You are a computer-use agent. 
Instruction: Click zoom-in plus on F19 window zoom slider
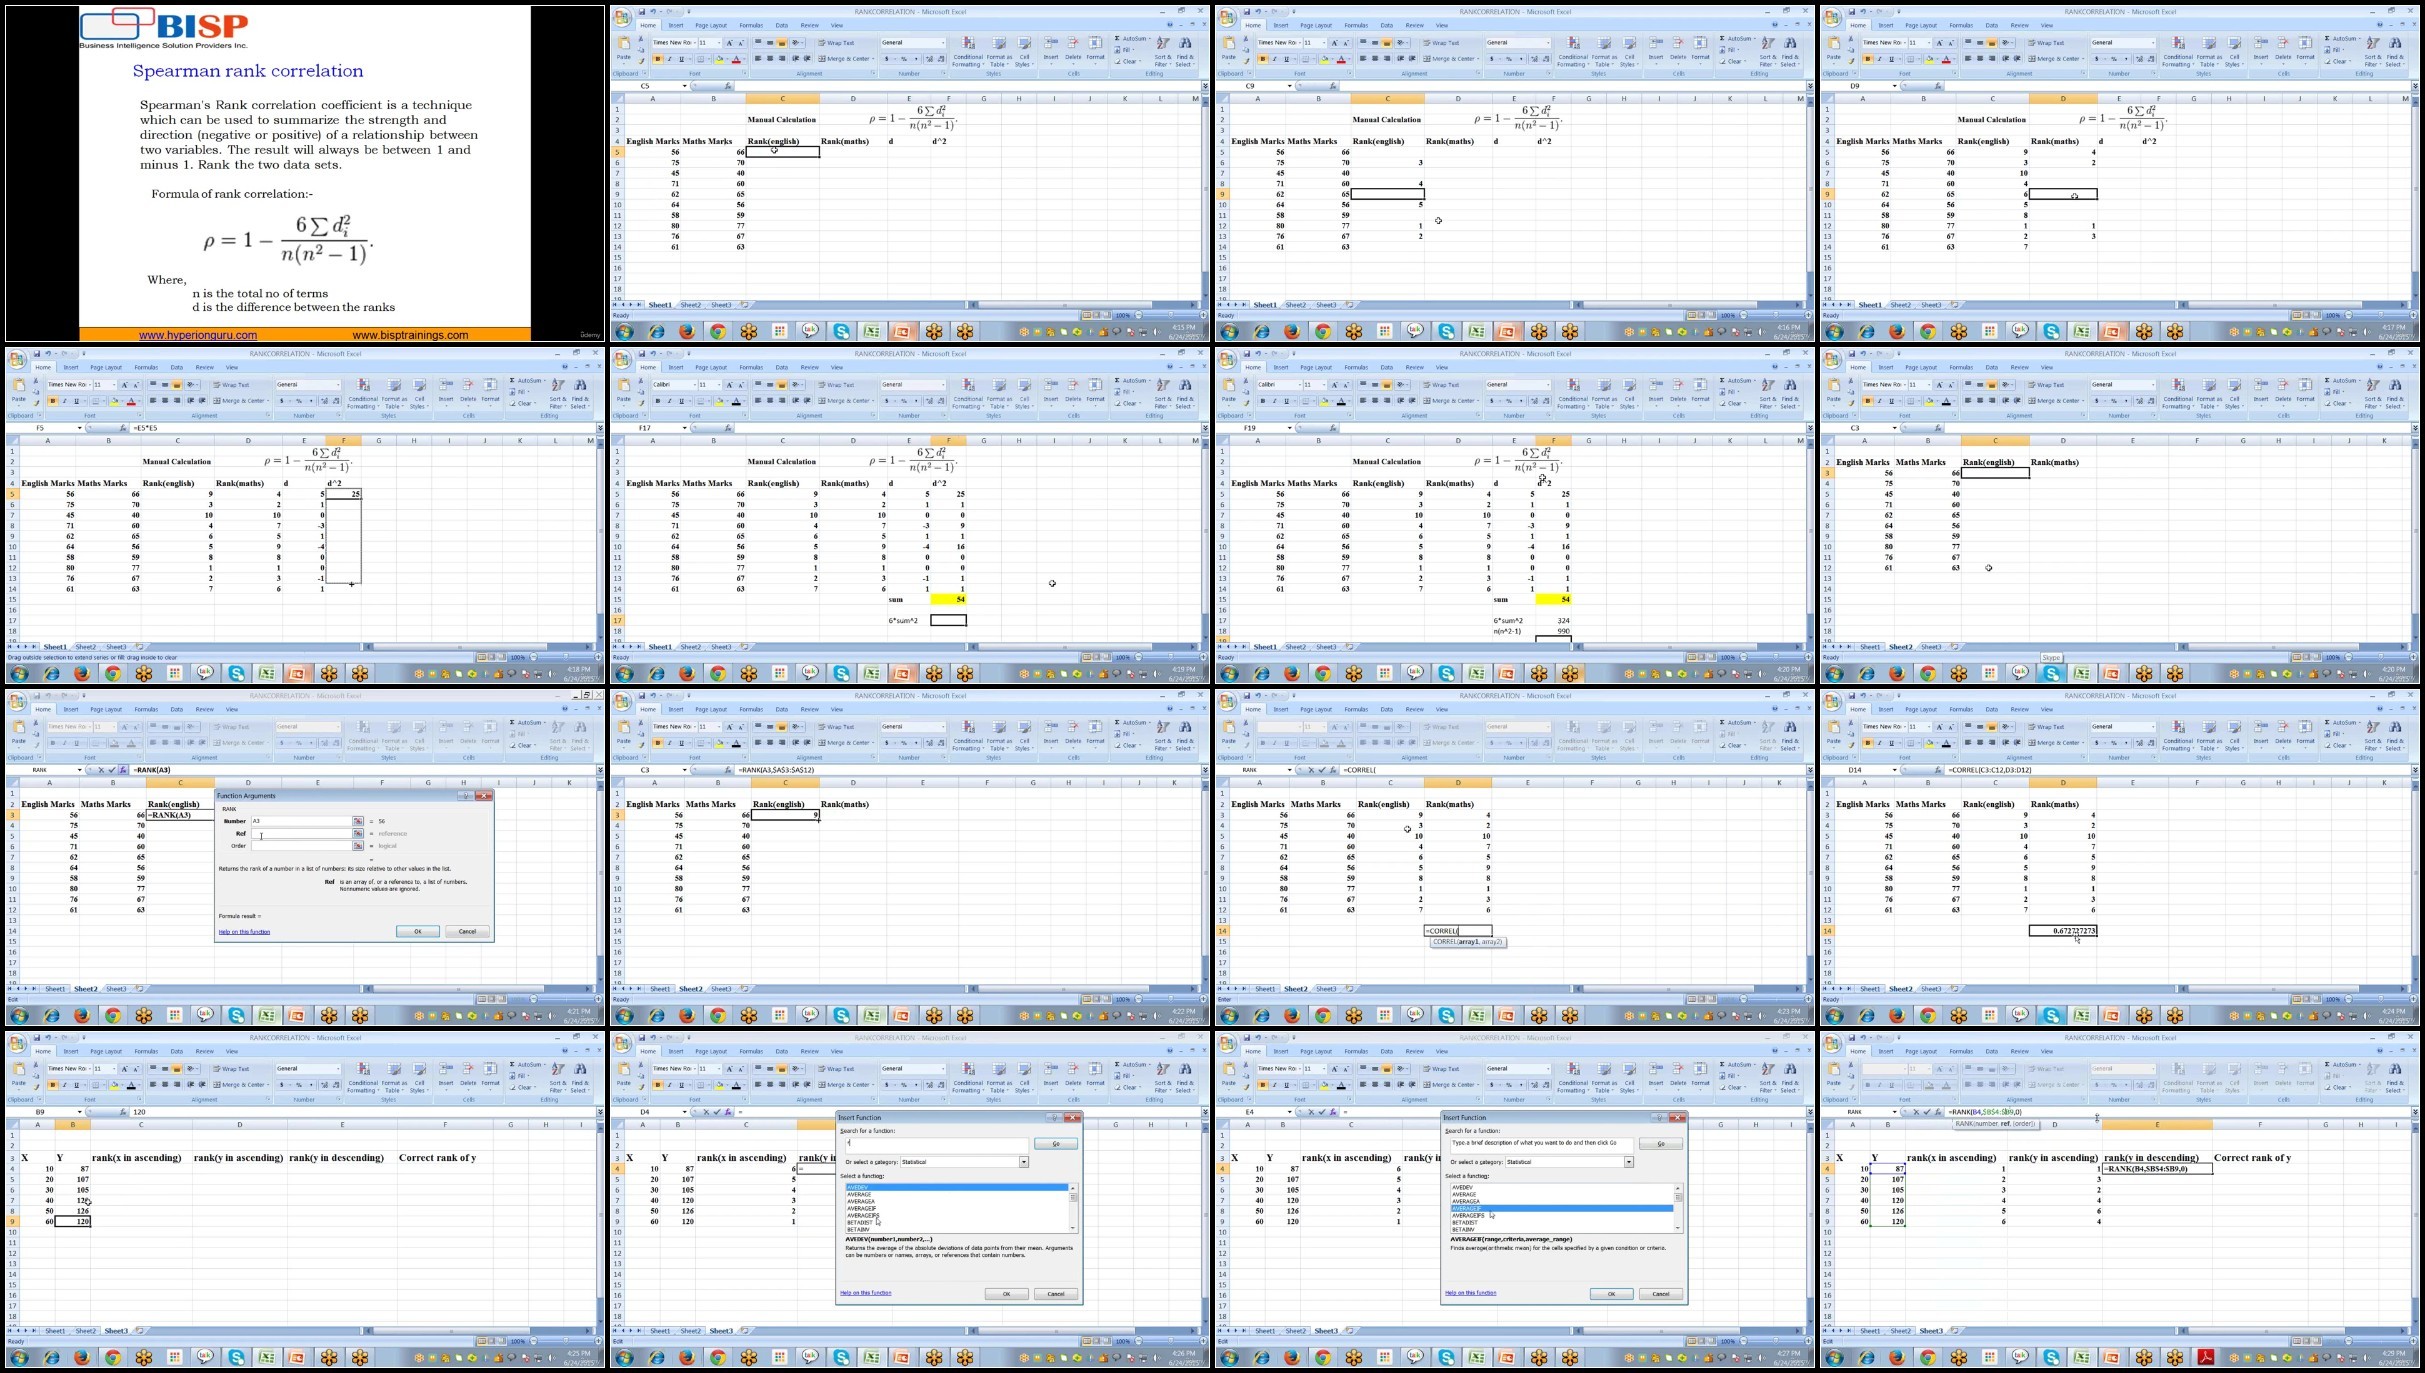tap(1809, 657)
